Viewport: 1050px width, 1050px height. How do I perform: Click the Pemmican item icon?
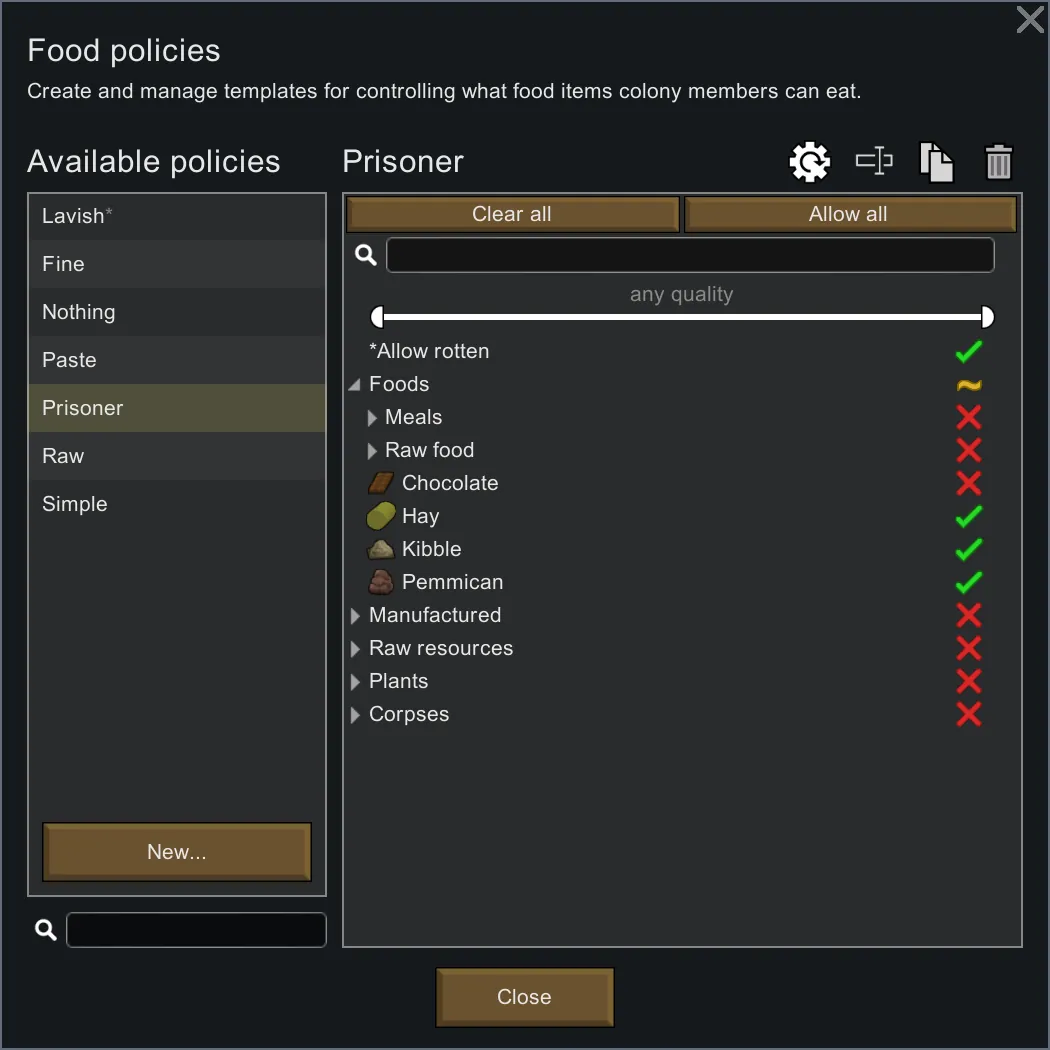pos(381,582)
